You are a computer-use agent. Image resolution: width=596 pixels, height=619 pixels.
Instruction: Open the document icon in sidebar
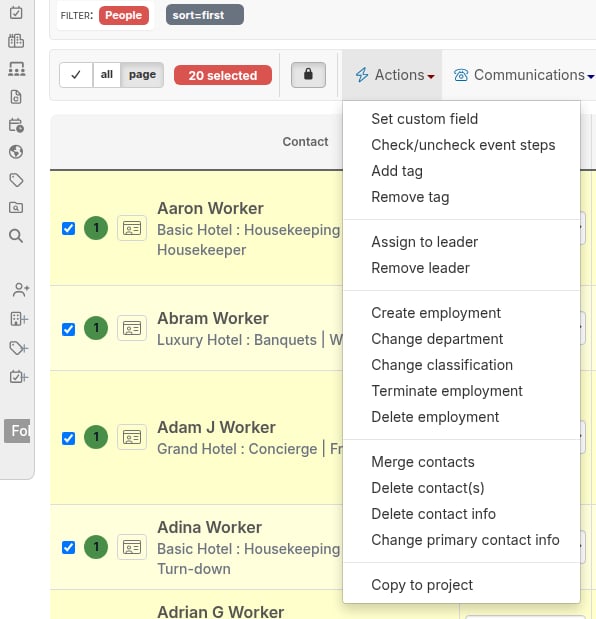click(x=16, y=97)
